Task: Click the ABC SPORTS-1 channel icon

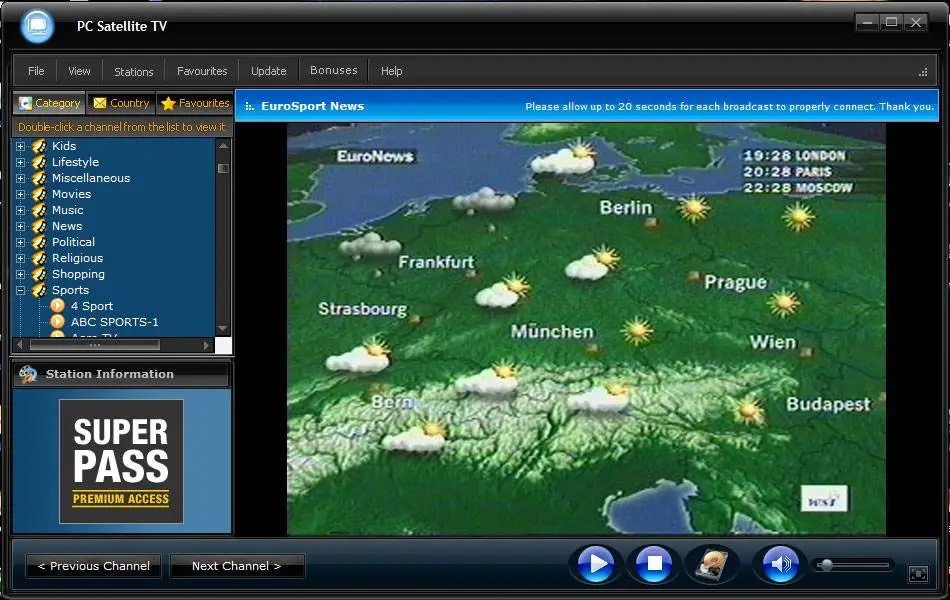Action: pyautogui.click(x=58, y=322)
